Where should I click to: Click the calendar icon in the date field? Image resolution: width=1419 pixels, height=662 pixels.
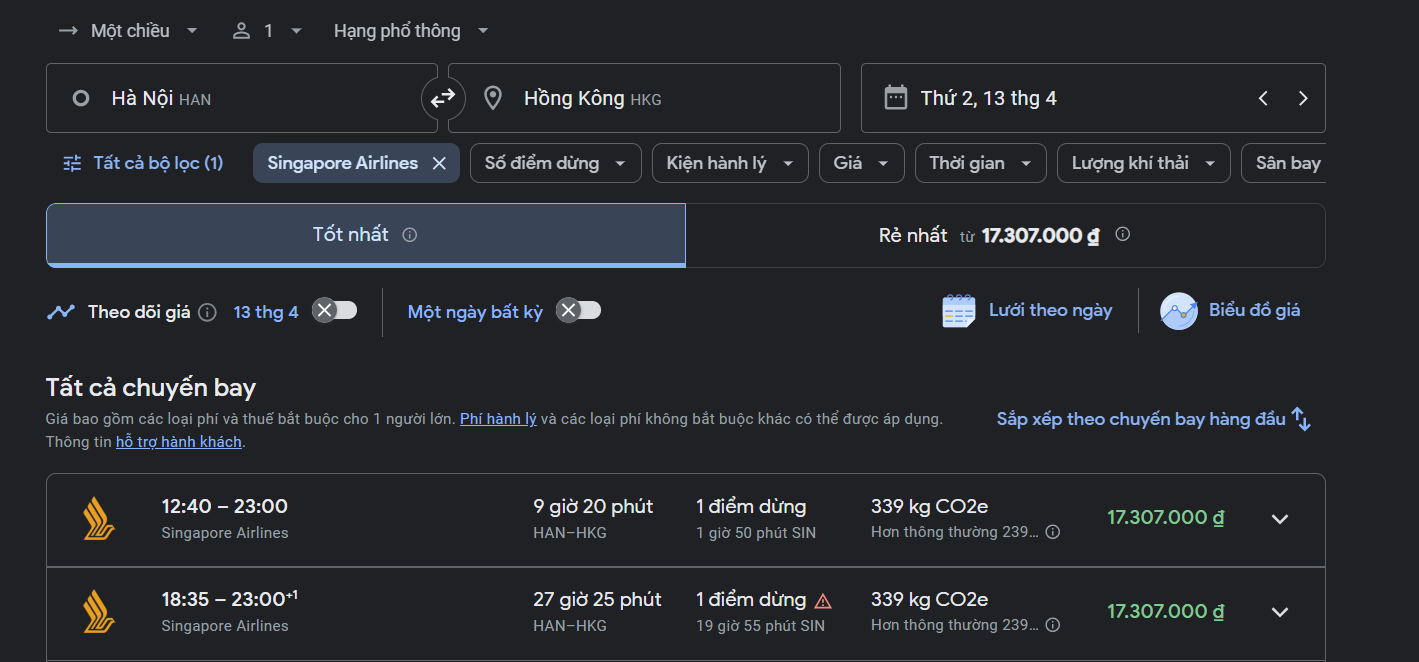894,97
